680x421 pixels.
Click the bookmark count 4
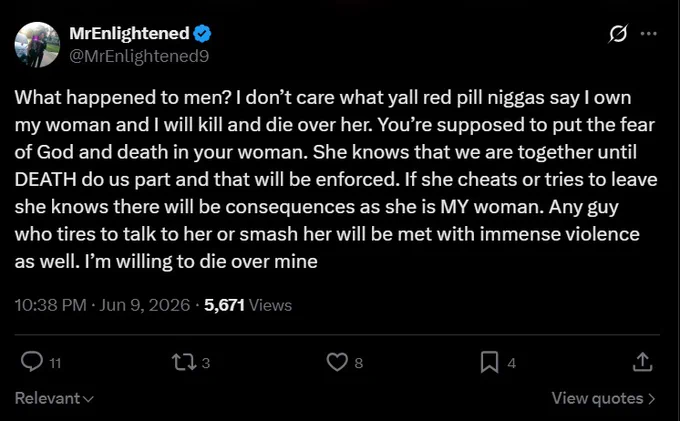(x=512, y=363)
